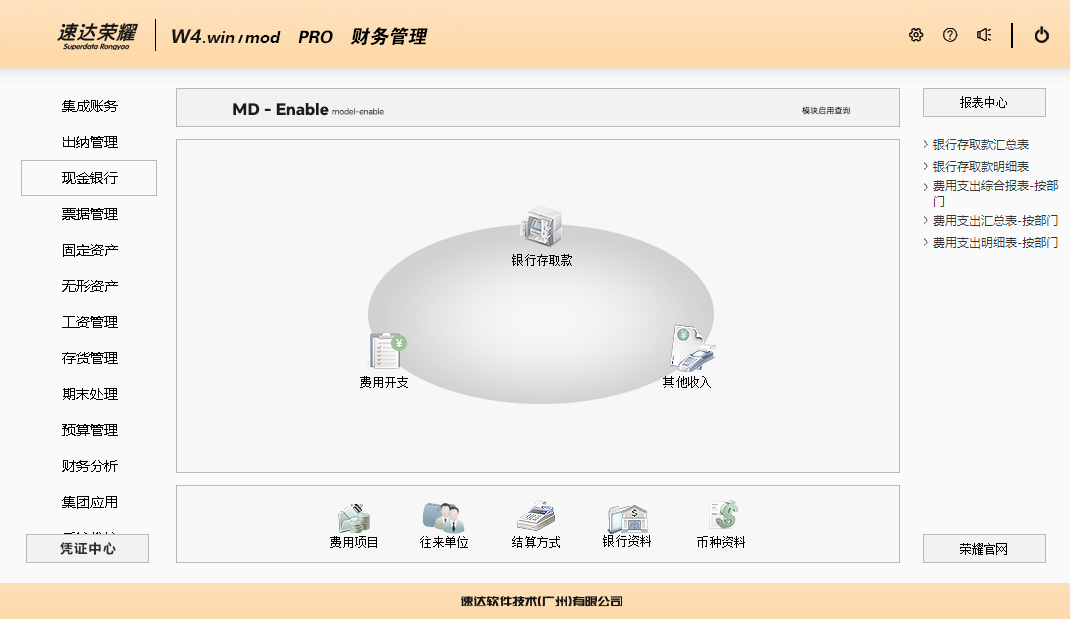Click the power exit icon

tap(1042, 35)
